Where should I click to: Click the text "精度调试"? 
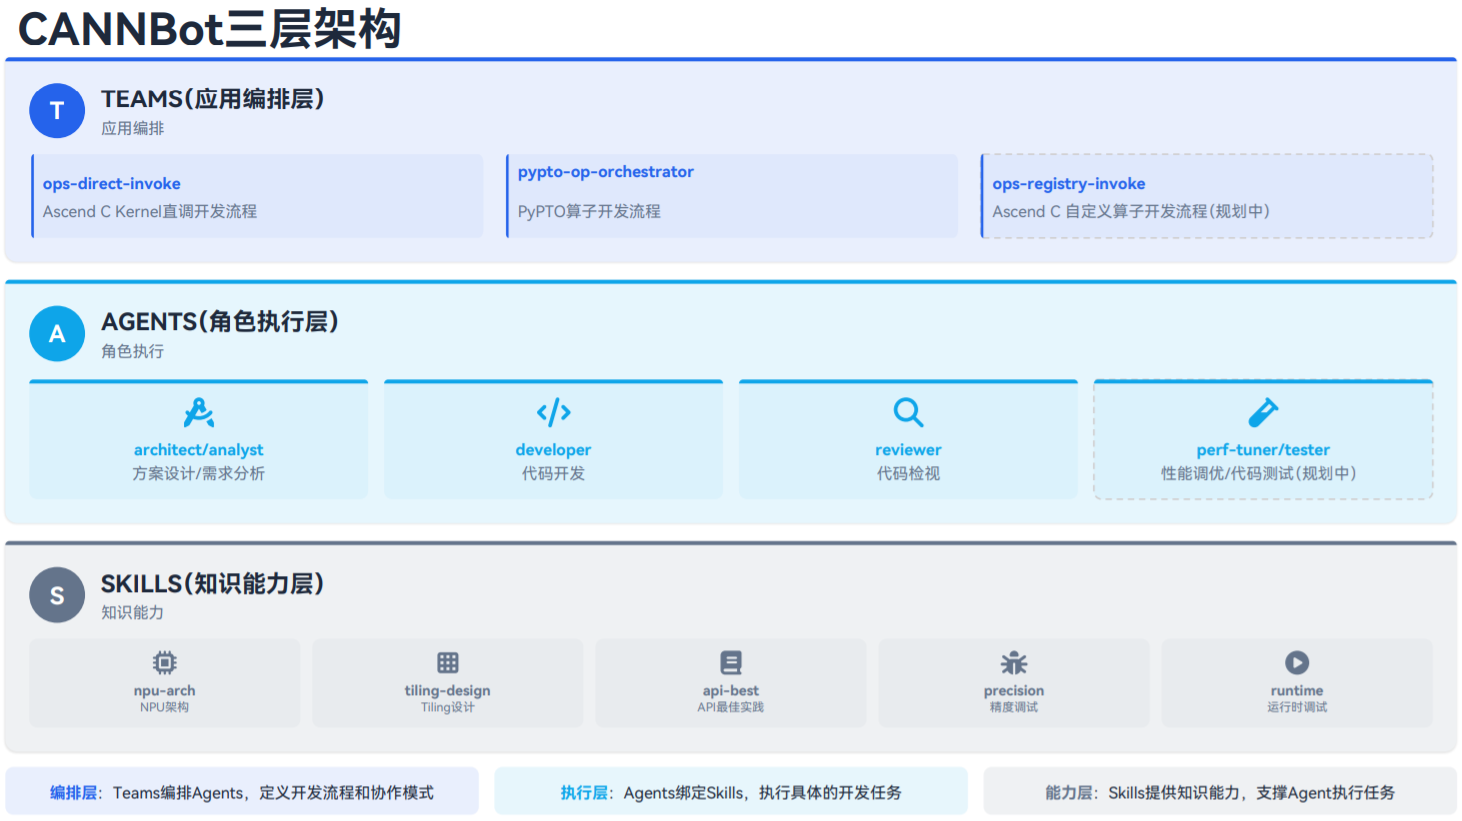pos(1014,707)
